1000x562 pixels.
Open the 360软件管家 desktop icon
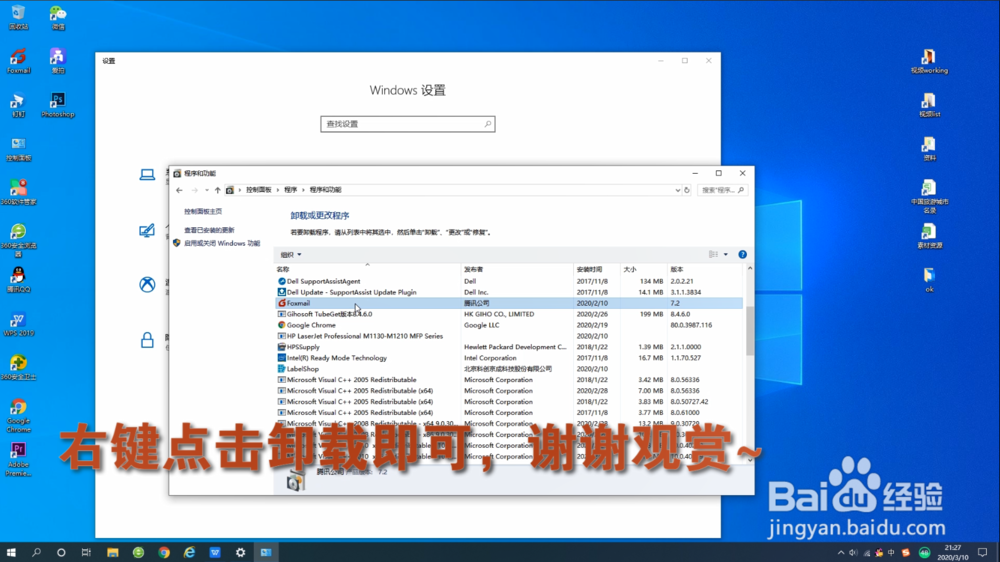pos(18,193)
